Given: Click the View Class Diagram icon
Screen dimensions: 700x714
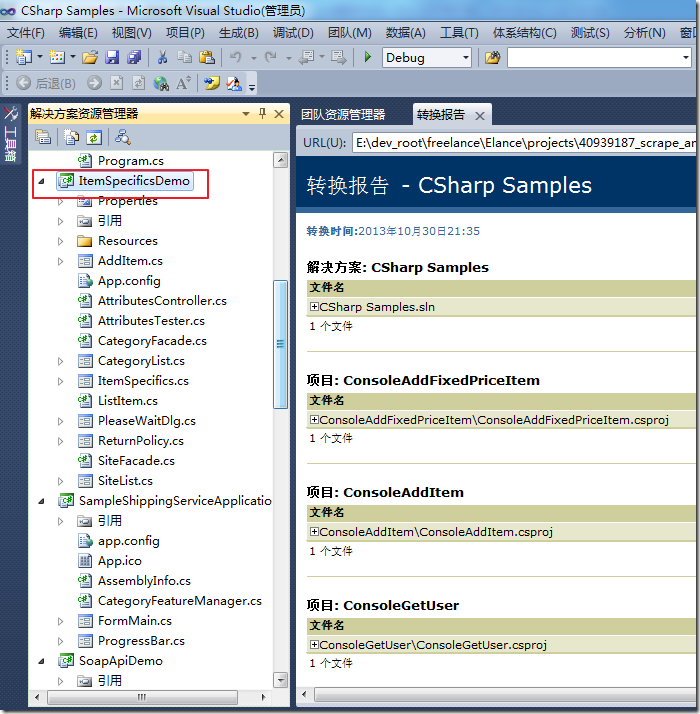Looking at the screenshot, I should click(123, 137).
